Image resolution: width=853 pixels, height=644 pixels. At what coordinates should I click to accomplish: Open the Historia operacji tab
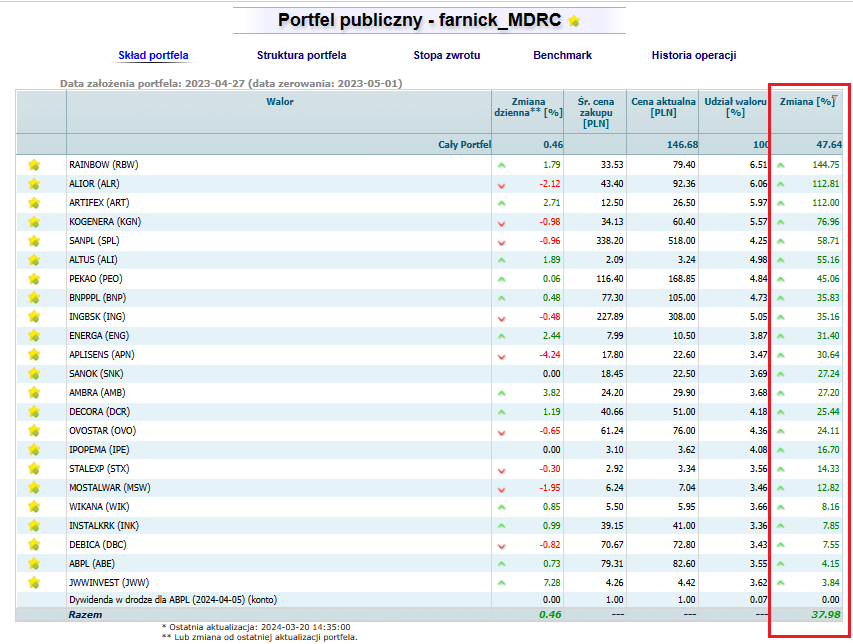pos(694,55)
